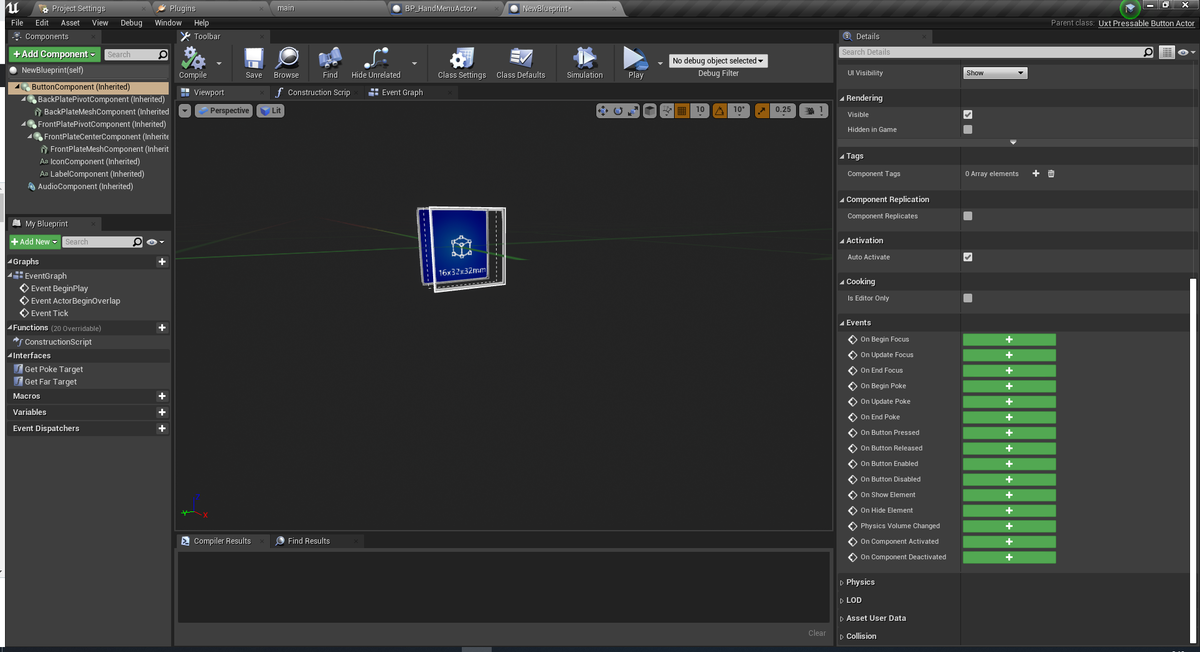
Task: Open Find tool in toolbar
Action: pyautogui.click(x=330, y=62)
